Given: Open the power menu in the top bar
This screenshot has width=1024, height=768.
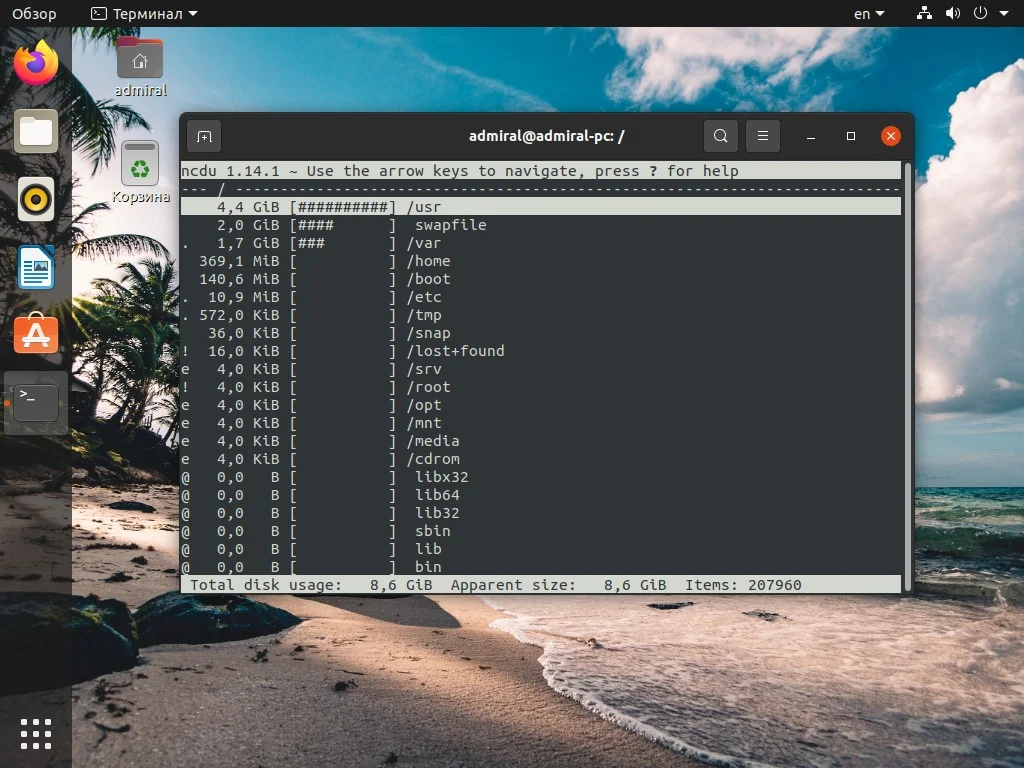Looking at the screenshot, I should (x=981, y=13).
